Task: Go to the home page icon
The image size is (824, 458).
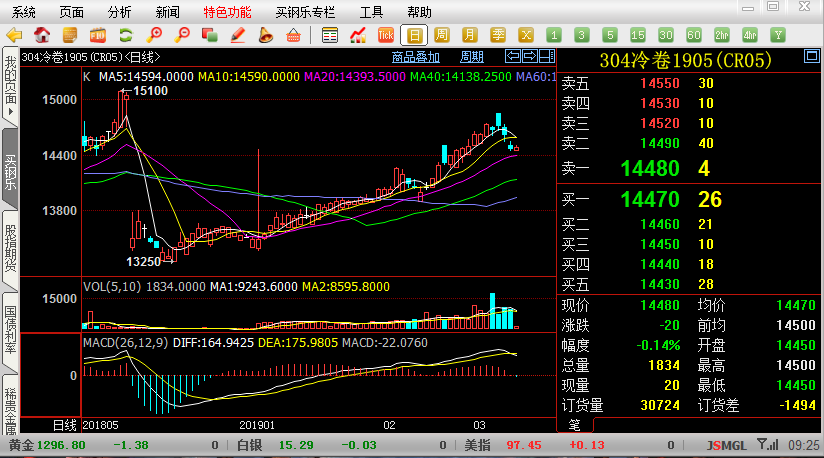Action: (x=42, y=35)
